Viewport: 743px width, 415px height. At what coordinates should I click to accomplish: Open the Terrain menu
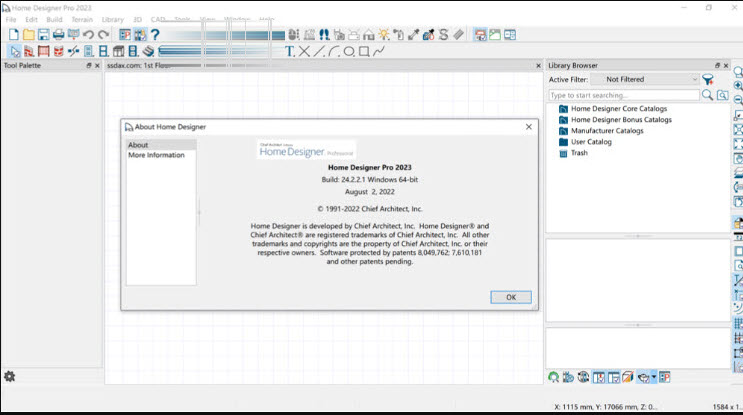[82, 19]
